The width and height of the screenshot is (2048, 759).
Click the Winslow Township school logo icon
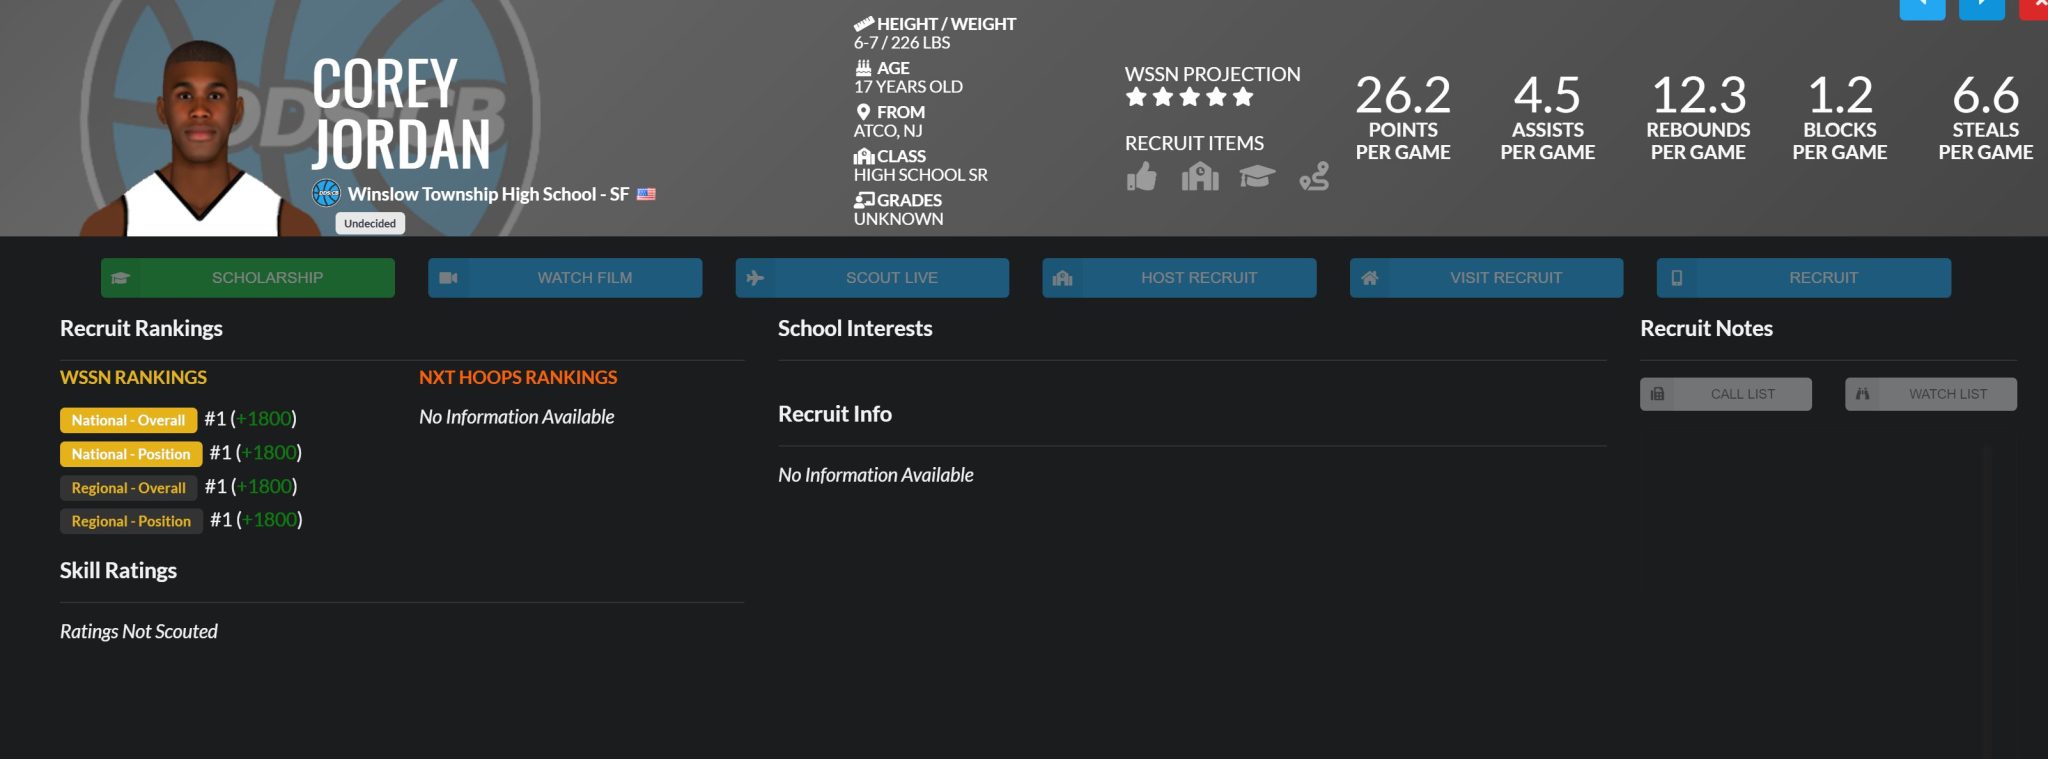coord(326,193)
